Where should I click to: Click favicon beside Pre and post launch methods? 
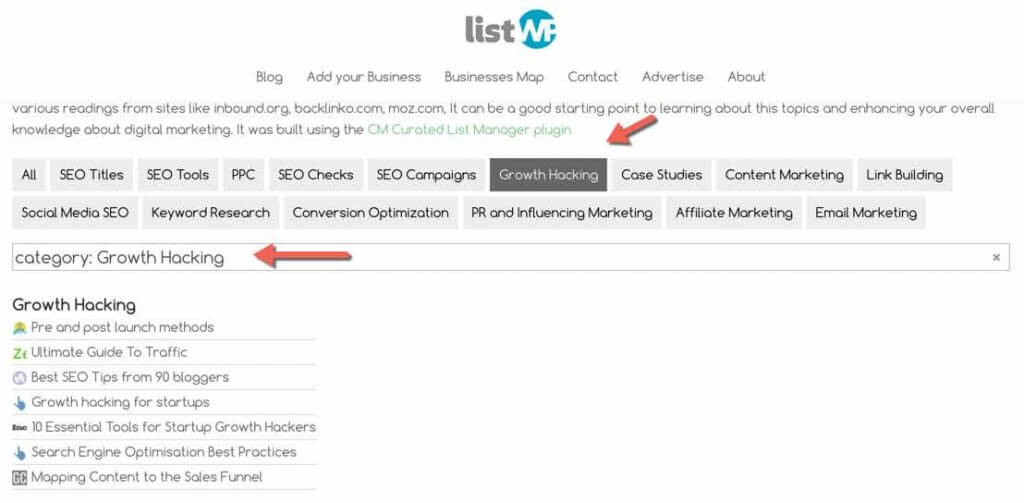20,328
